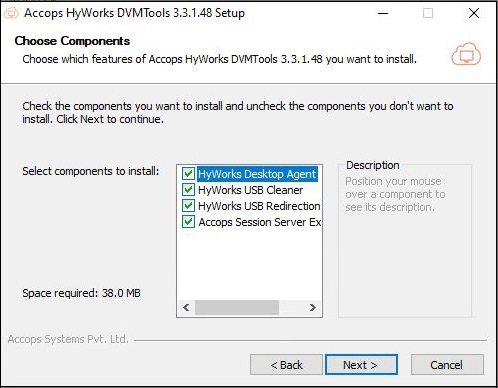Click the Accops cloud logo in header
The width and height of the screenshot is (498, 388).
(466, 54)
